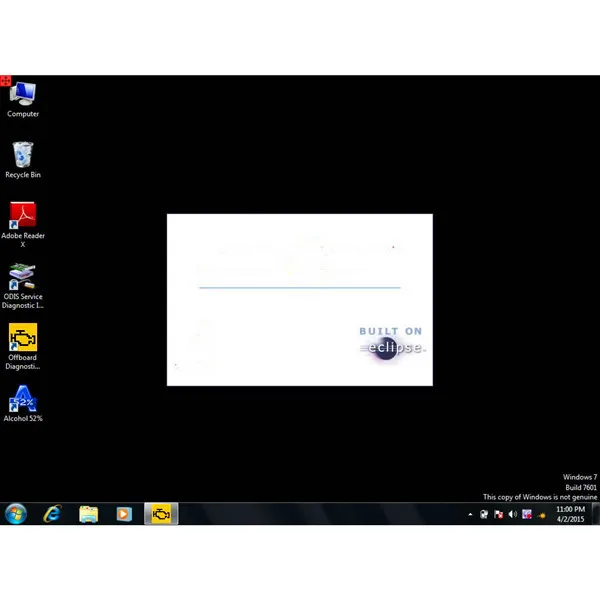Open Windows Explorer folder on taskbar
Screen dimensions: 600x600
pos(88,514)
